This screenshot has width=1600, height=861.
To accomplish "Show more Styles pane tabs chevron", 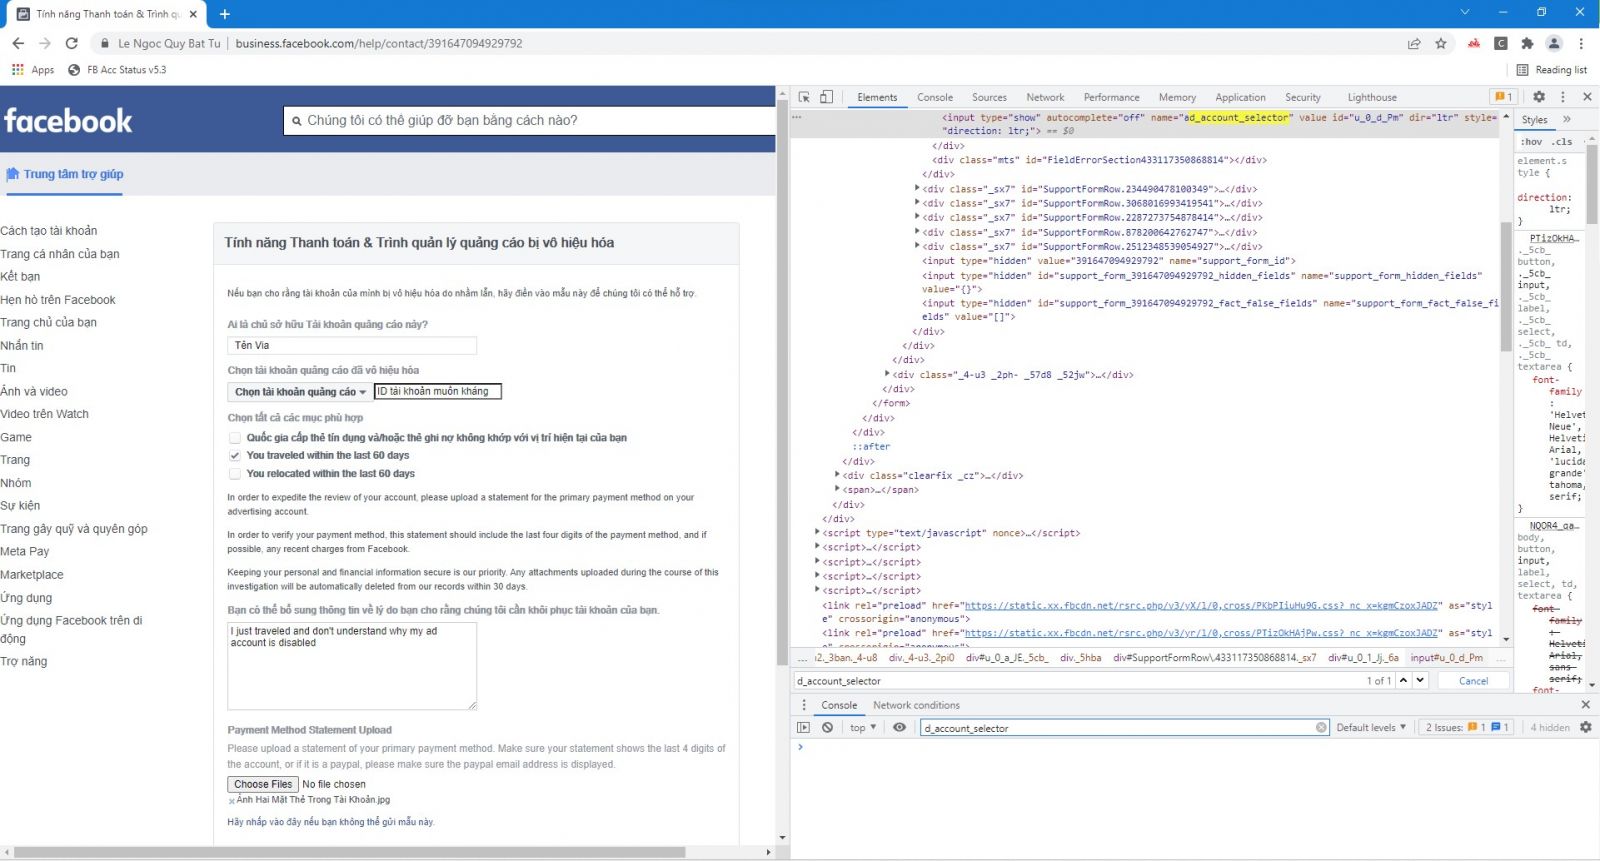I will 1567,119.
